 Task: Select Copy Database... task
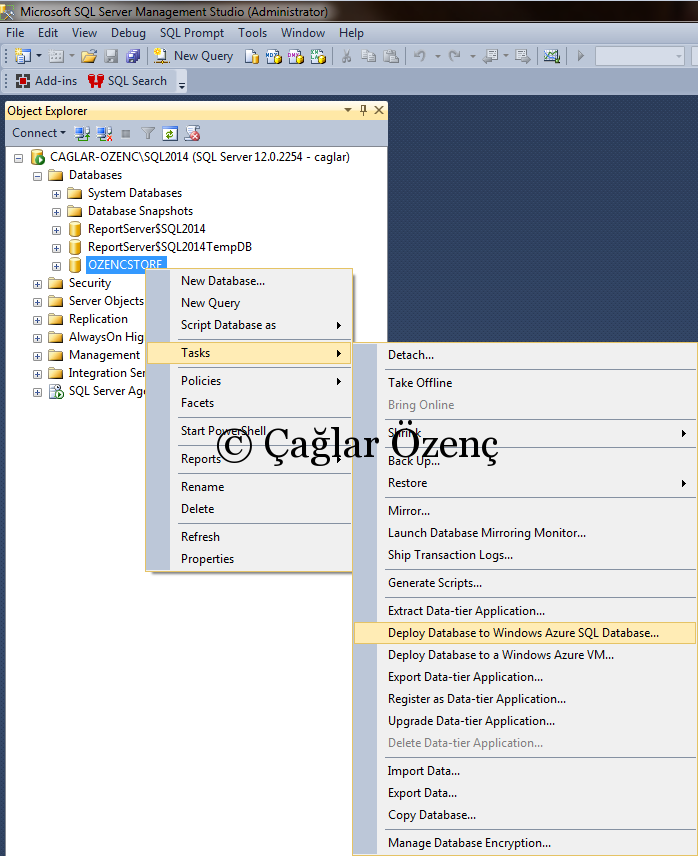click(x=525, y=816)
